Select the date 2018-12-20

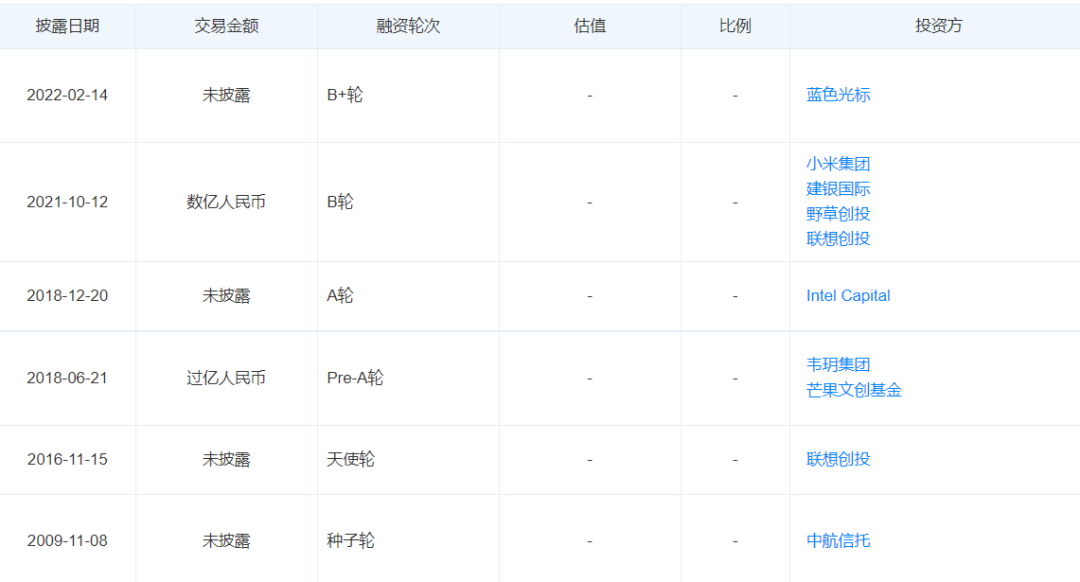68,295
